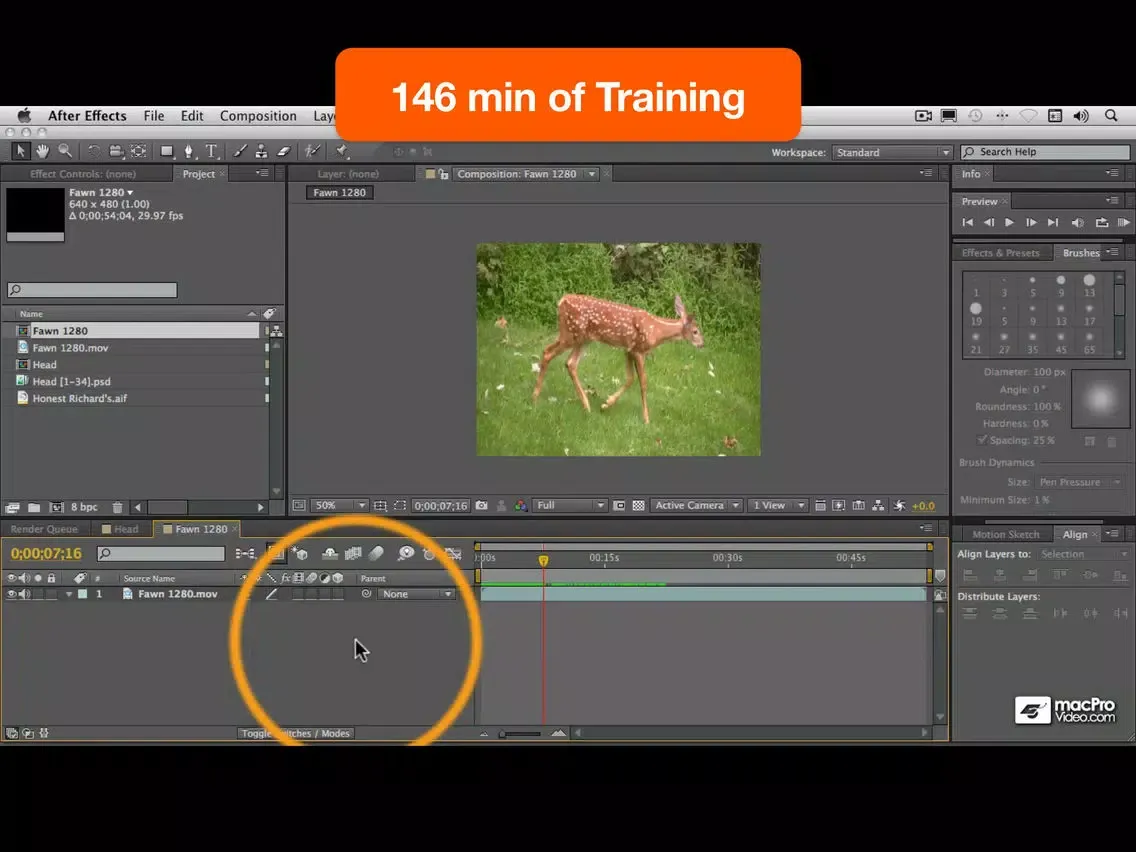This screenshot has width=1136, height=852.
Task: Select the Hand tool
Action: [x=43, y=151]
